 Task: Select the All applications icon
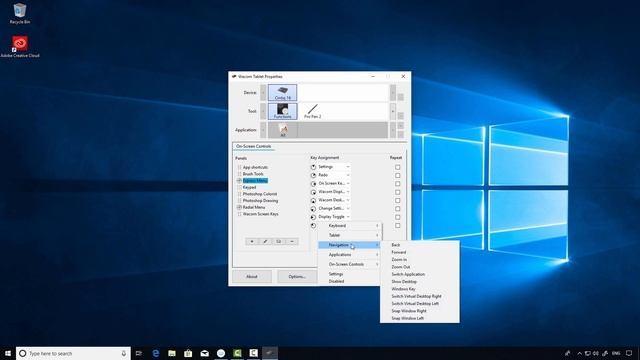(x=283, y=130)
